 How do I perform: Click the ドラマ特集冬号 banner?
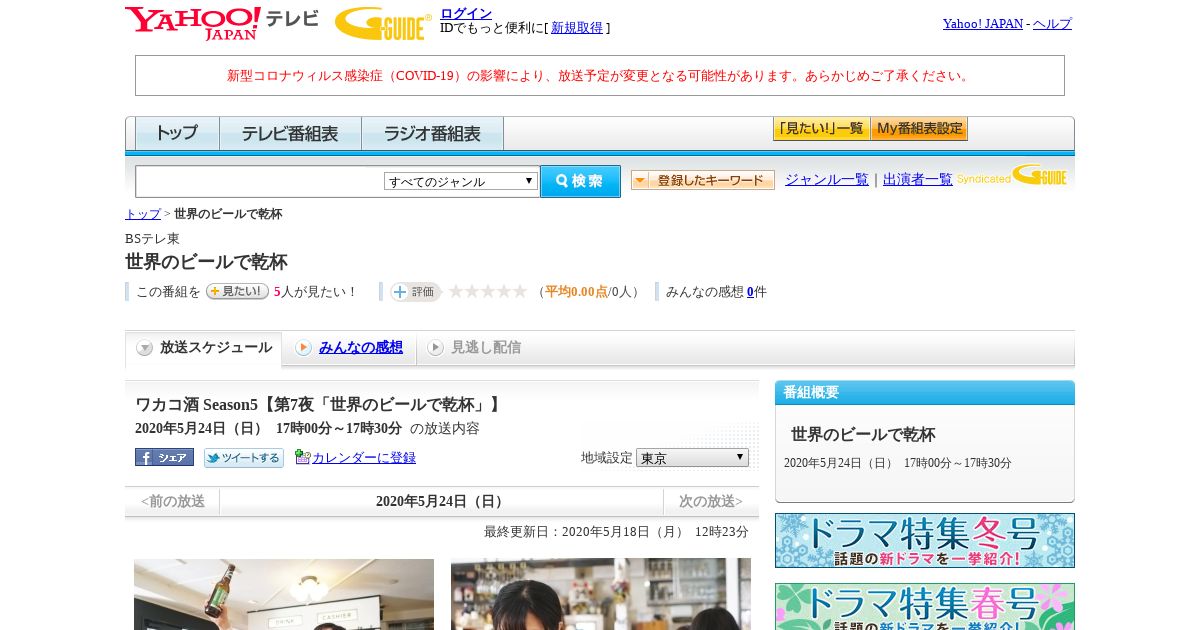(925, 541)
